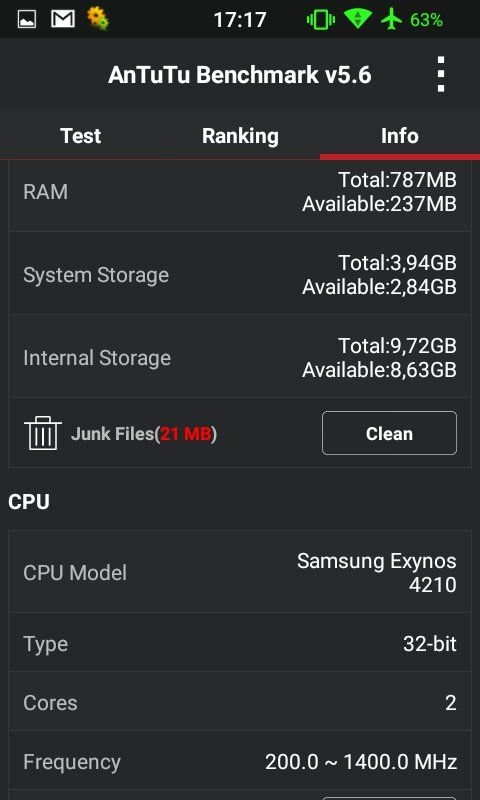Viewport: 480px width, 800px height.
Task: Tap the AnTuTu Benchmark v5.6 title
Action: click(240, 75)
